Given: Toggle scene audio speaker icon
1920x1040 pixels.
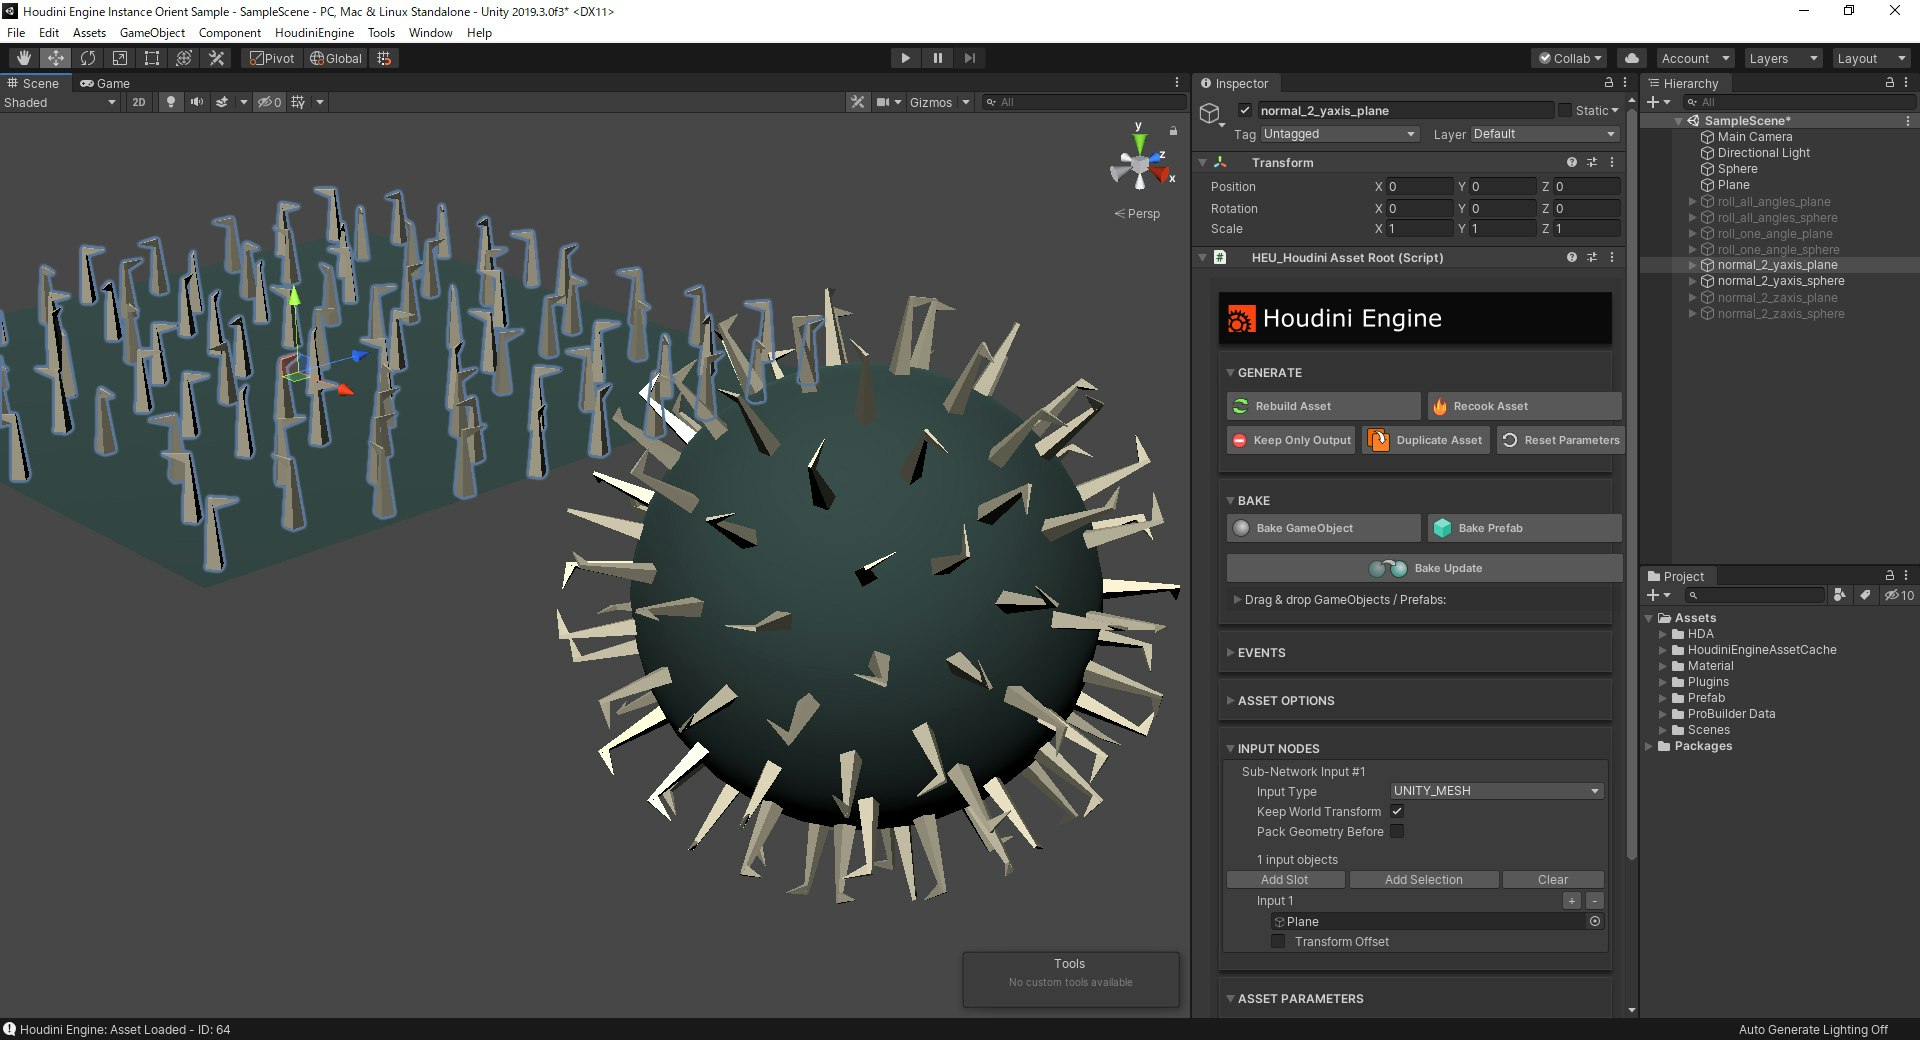Looking at the screenshot, I should point(196,102).
